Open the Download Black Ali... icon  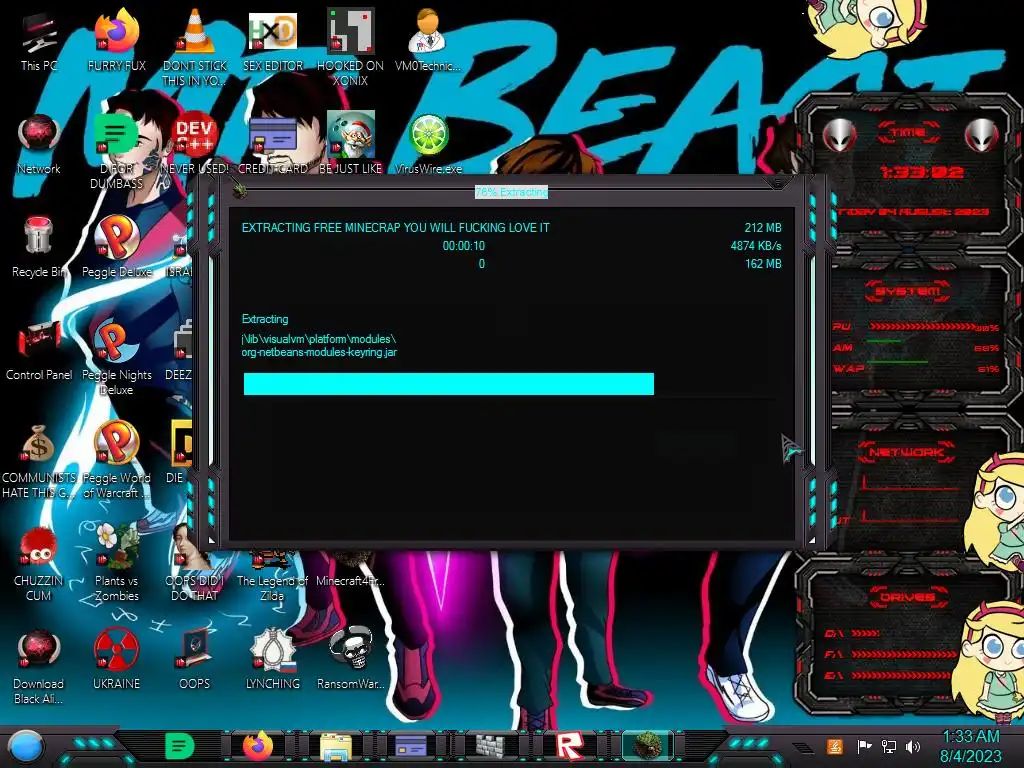[39, 666]
